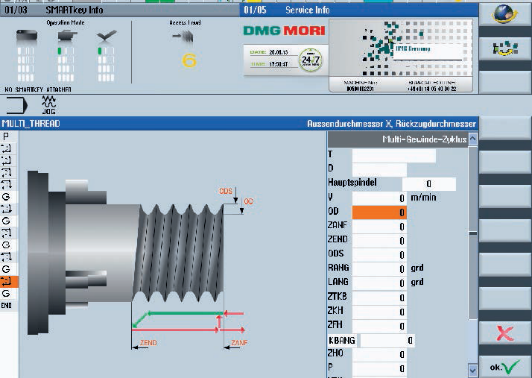Click the RANG angle input field

pyautogui.click(x=379, y=269)
